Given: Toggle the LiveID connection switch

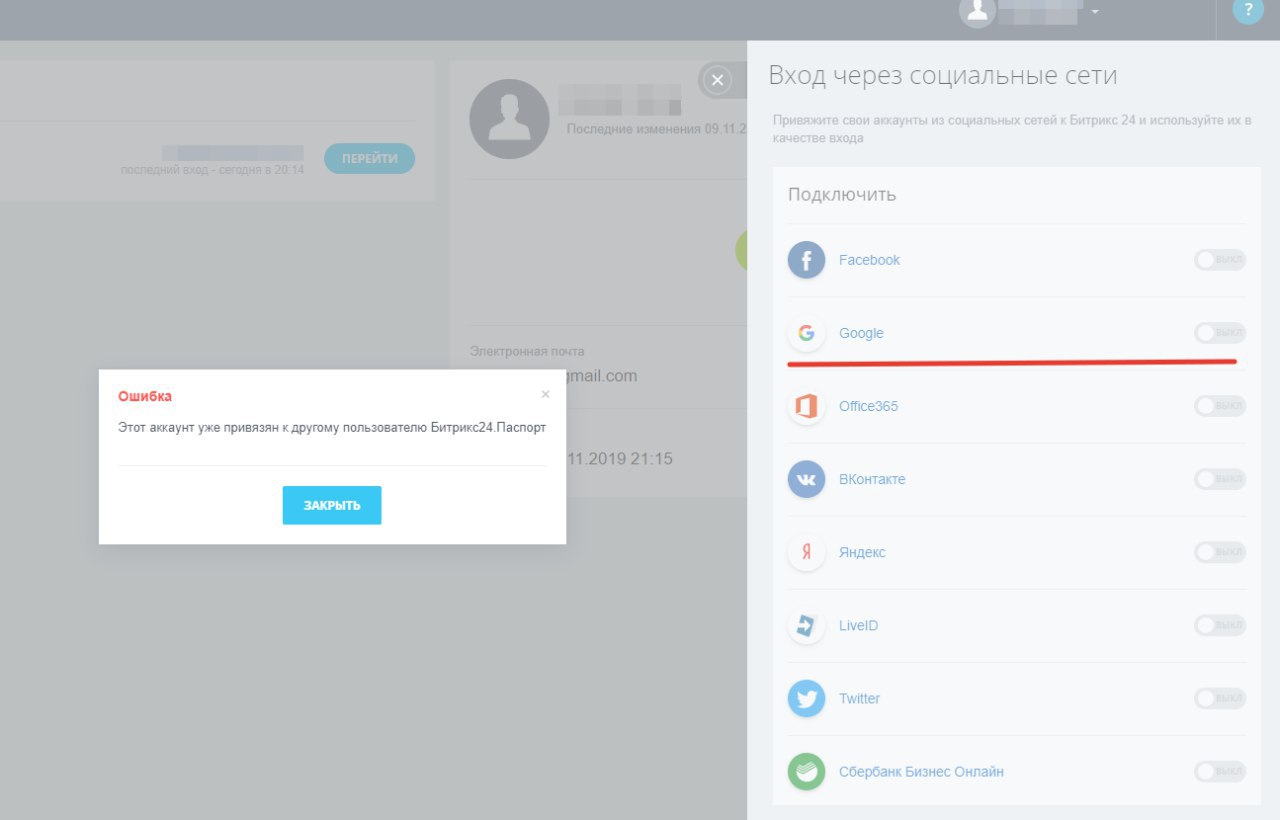Looking at the screenshot, I should (x=1220, y=625).
